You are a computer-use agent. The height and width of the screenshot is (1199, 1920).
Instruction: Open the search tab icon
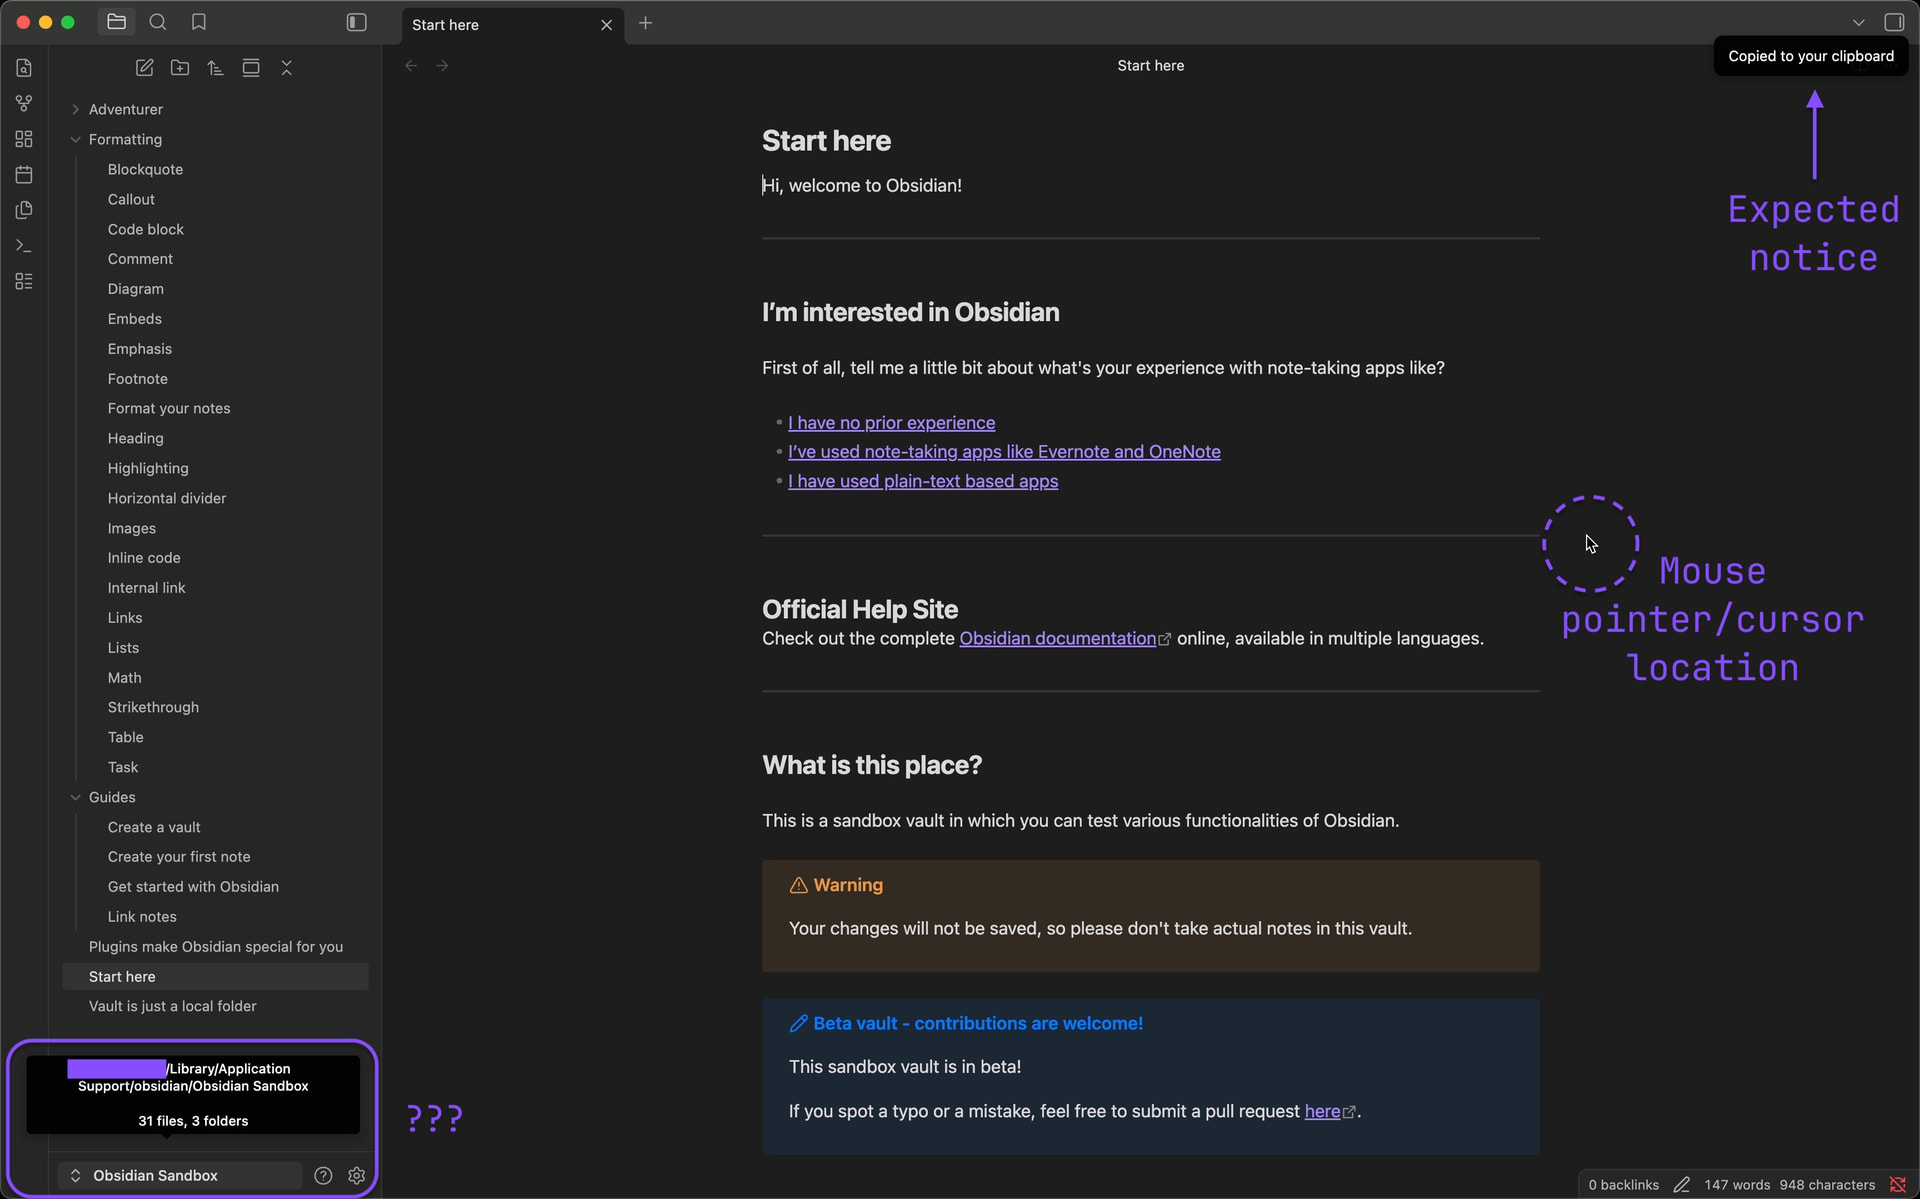tap(158, 22)
